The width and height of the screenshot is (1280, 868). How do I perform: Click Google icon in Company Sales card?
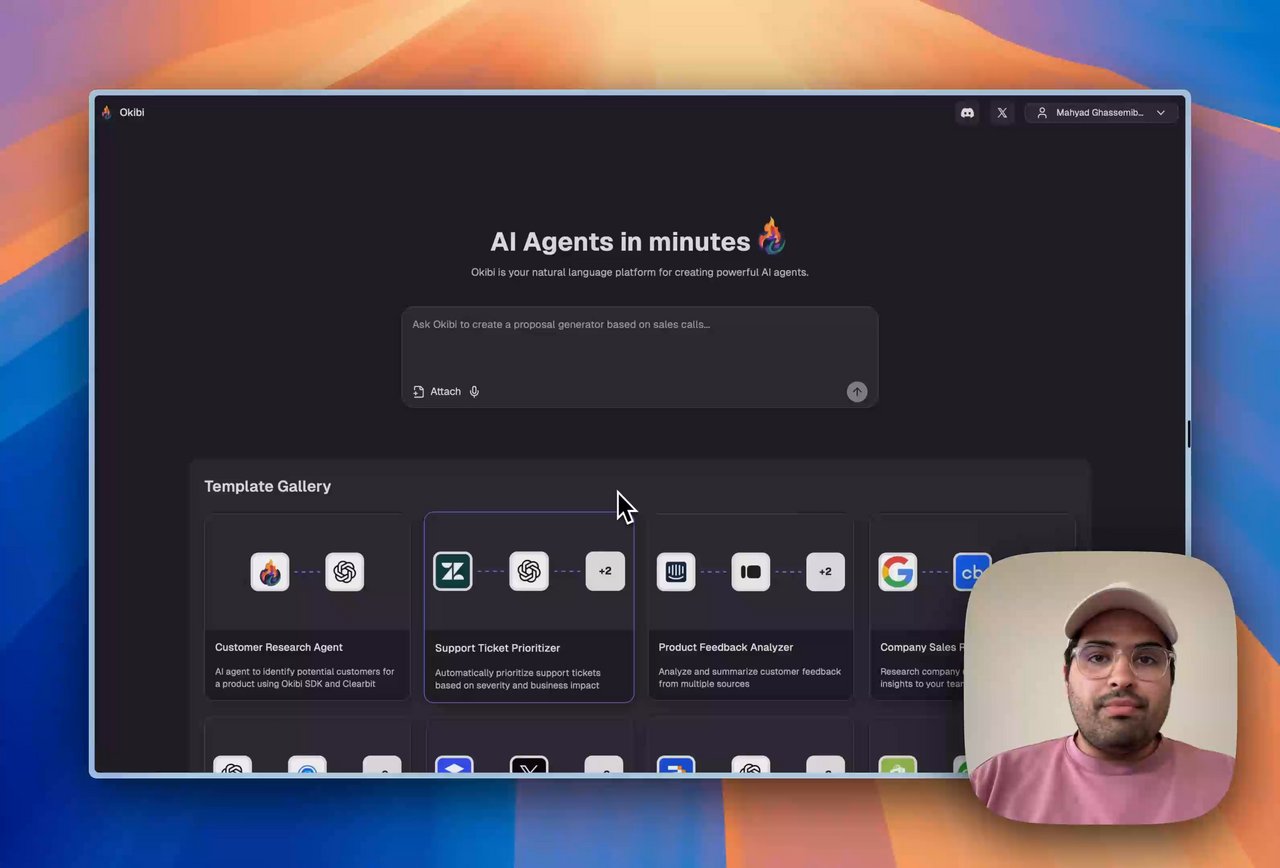(898, 572)
